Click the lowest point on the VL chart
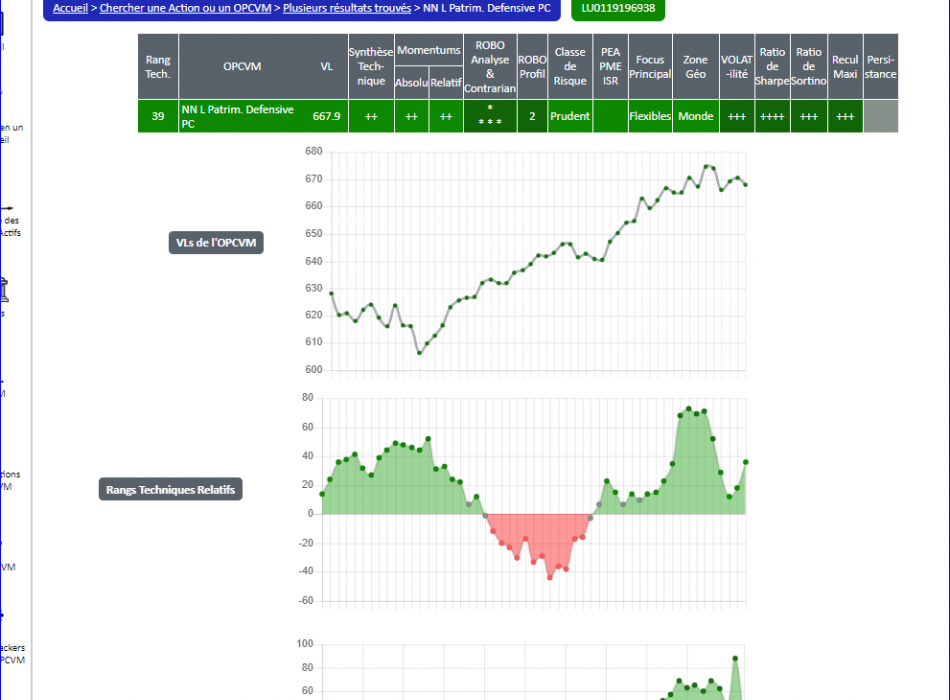The image size is (950, 700). coord(419,353)
